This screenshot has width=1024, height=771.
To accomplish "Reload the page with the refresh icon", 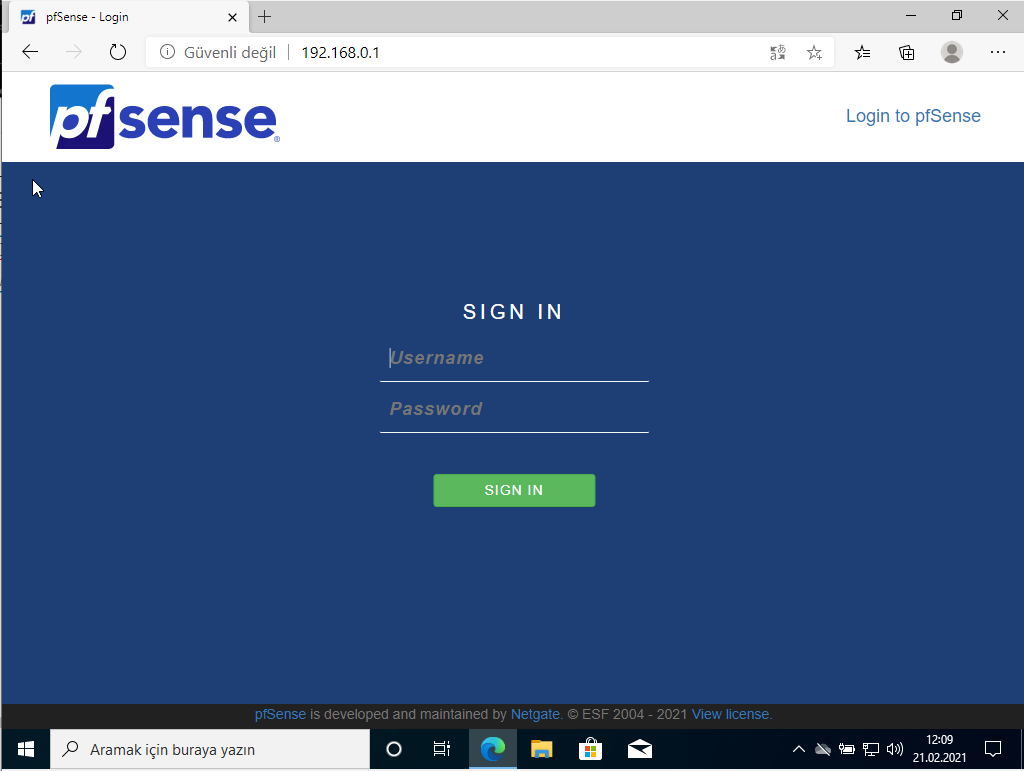I will [x=118, y=52].
